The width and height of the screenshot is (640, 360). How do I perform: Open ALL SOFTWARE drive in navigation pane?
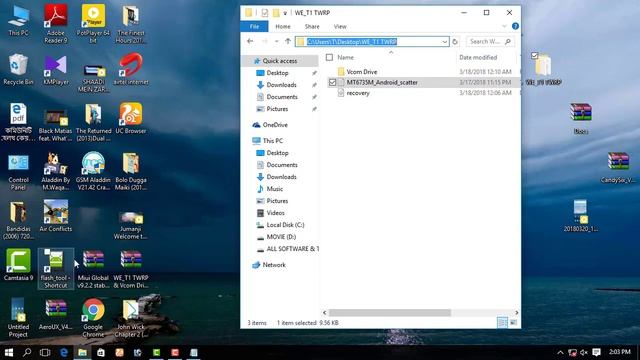coord(292,249)
